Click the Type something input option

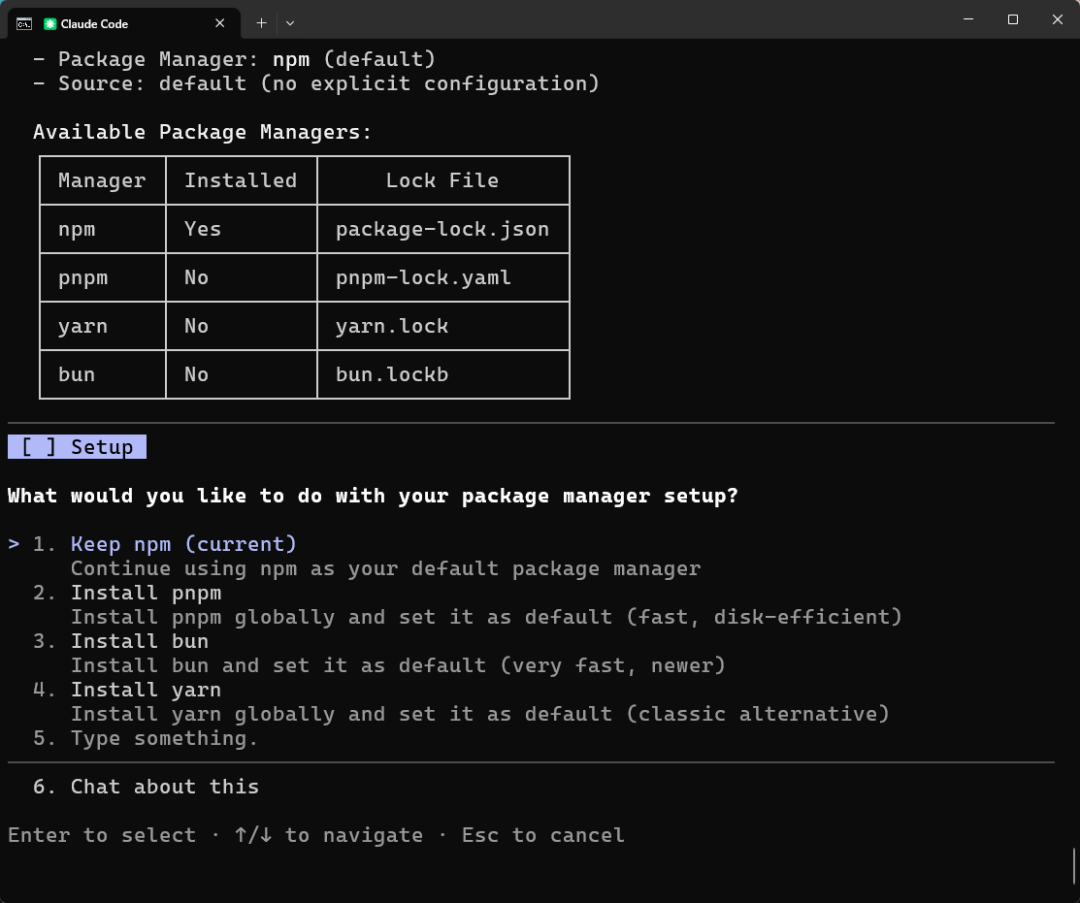[164, 738]
